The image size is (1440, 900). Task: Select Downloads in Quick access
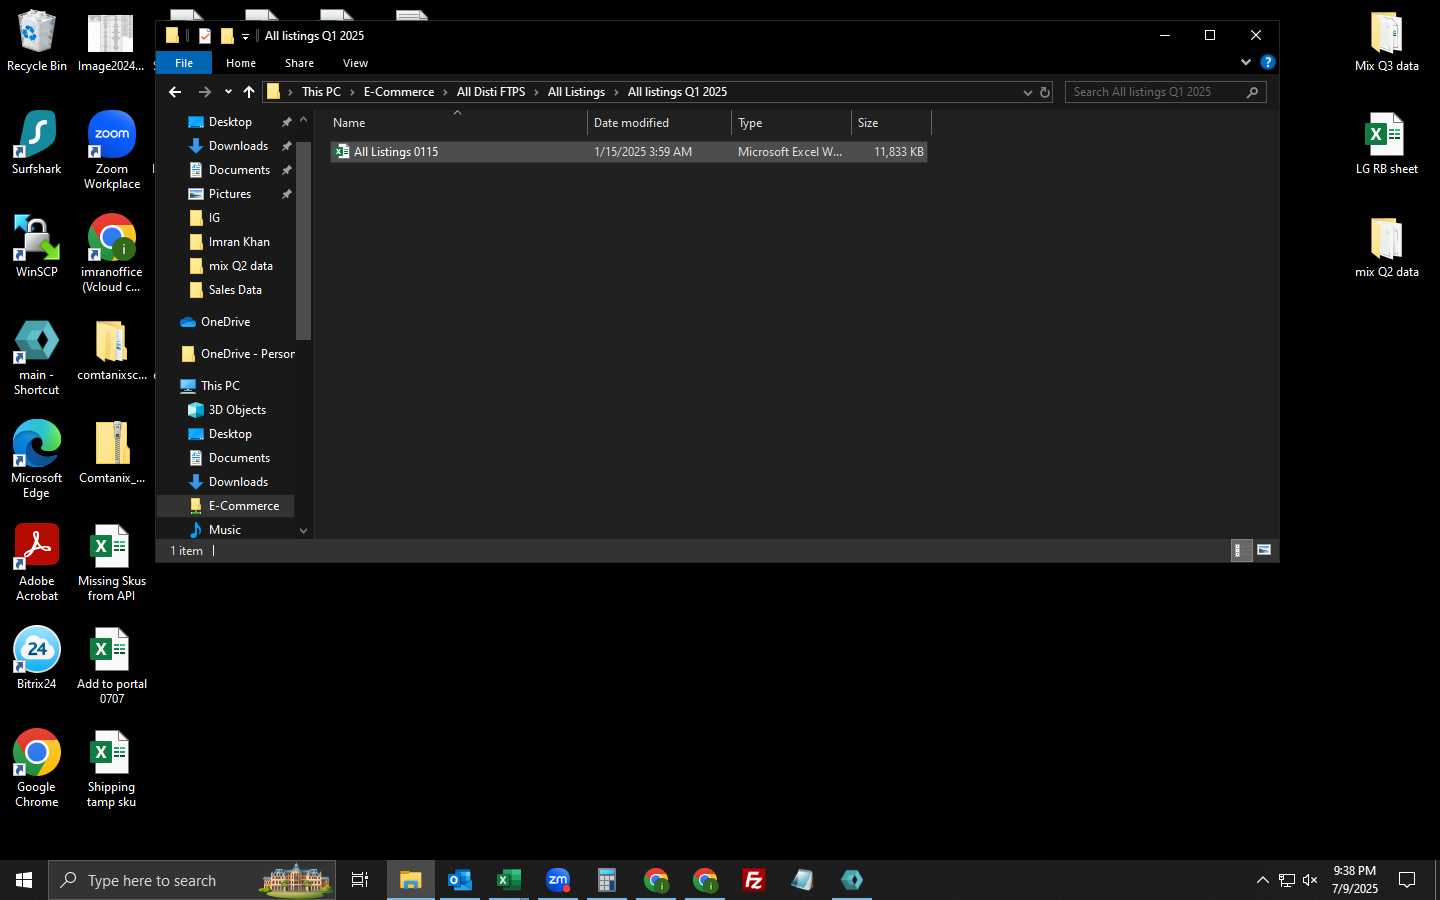pos(238,146)
